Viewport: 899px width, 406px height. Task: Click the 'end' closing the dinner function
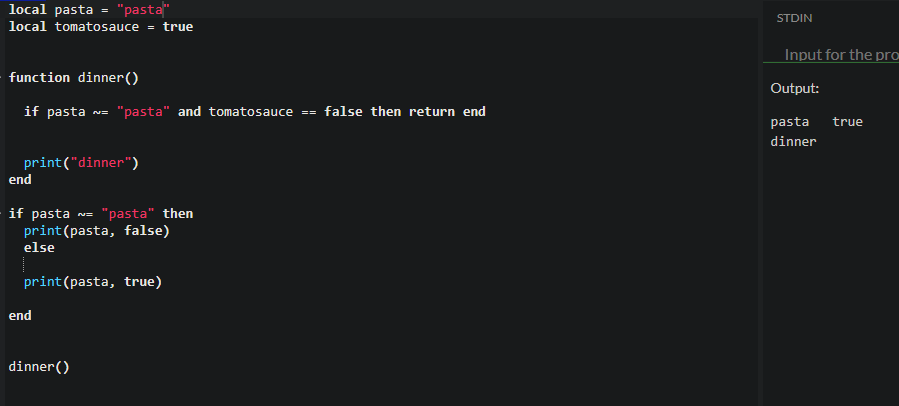coord(20,179)
